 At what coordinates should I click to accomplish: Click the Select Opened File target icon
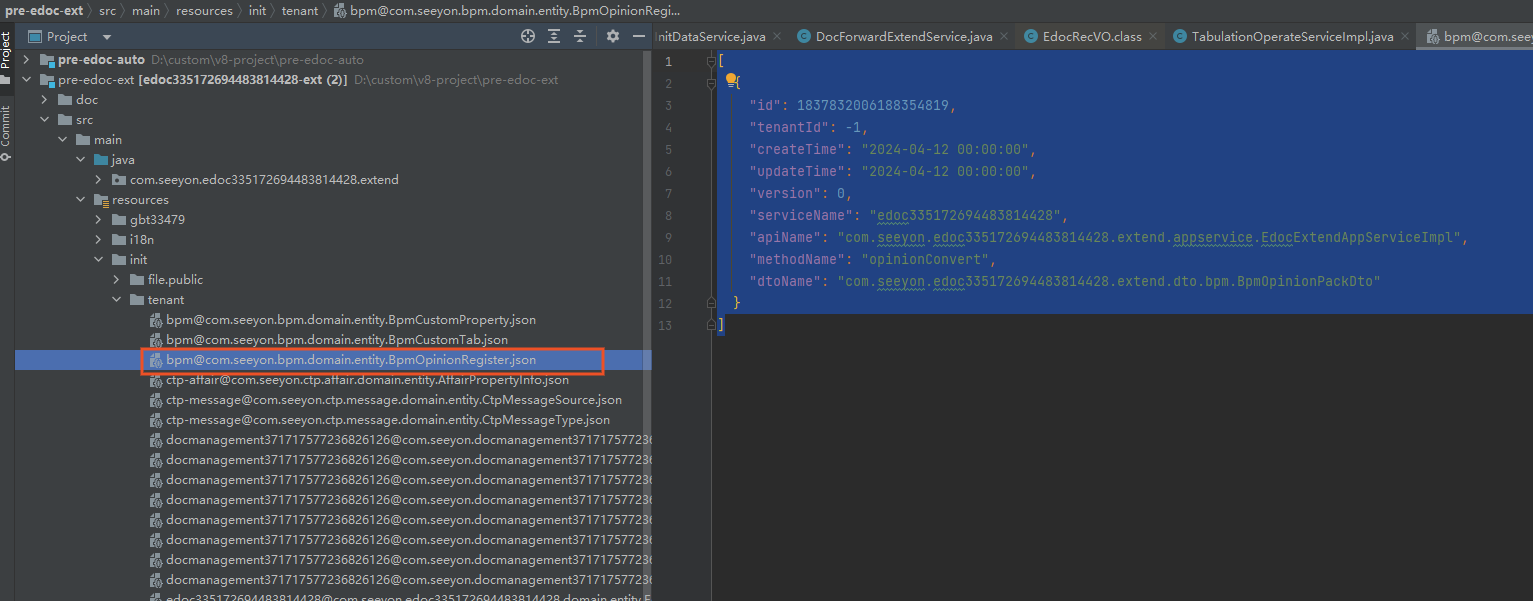click(528, 36)
